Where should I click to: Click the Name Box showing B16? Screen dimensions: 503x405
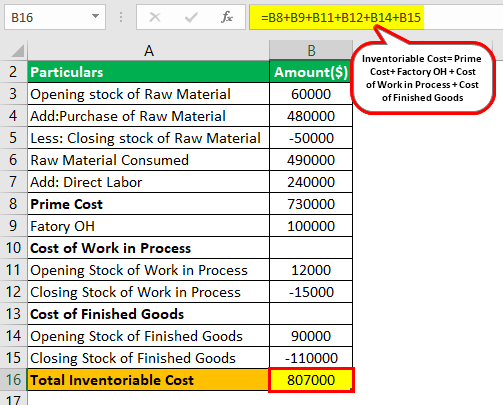click(55, 17)
